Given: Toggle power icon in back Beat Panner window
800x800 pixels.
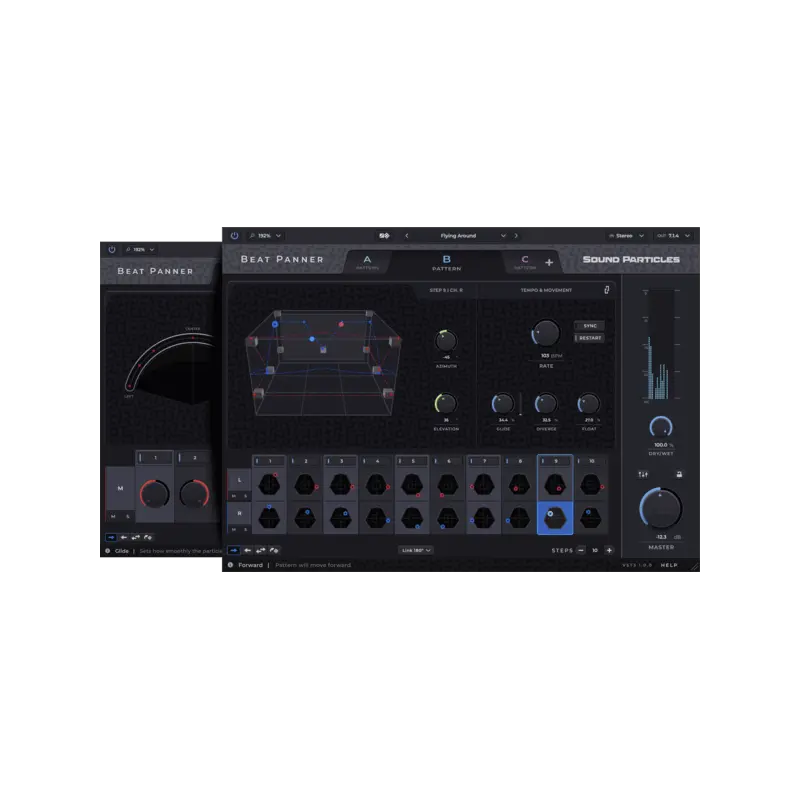Looking at the screenshot, I should [x=112, y=249].
